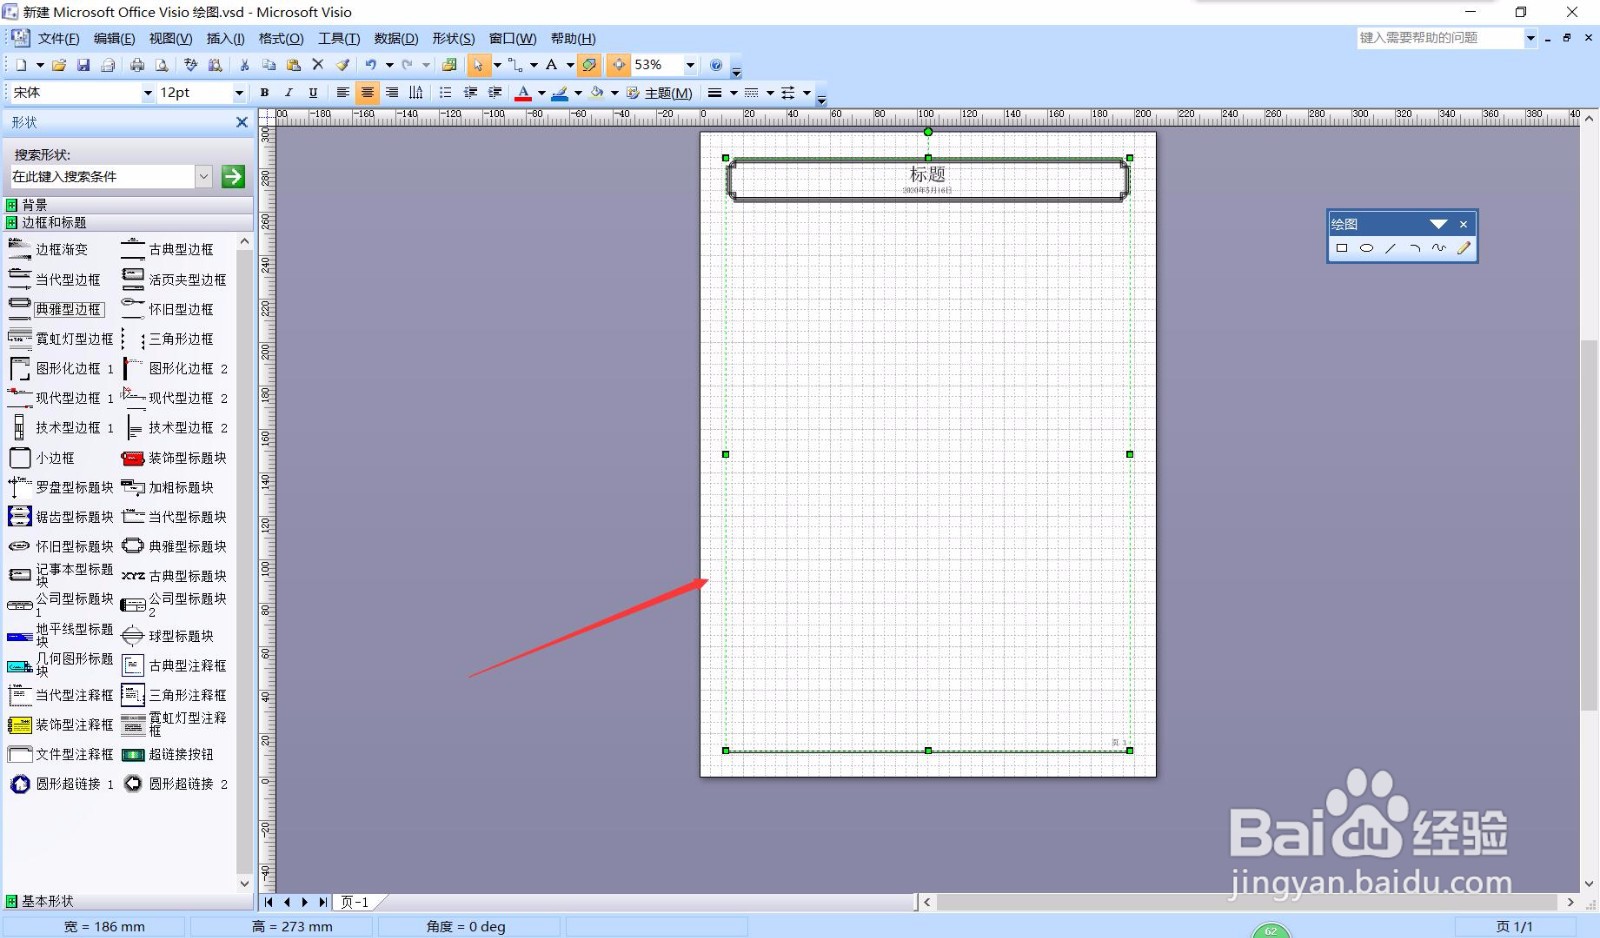Open the 形状(S) menu

coord(453,39)
